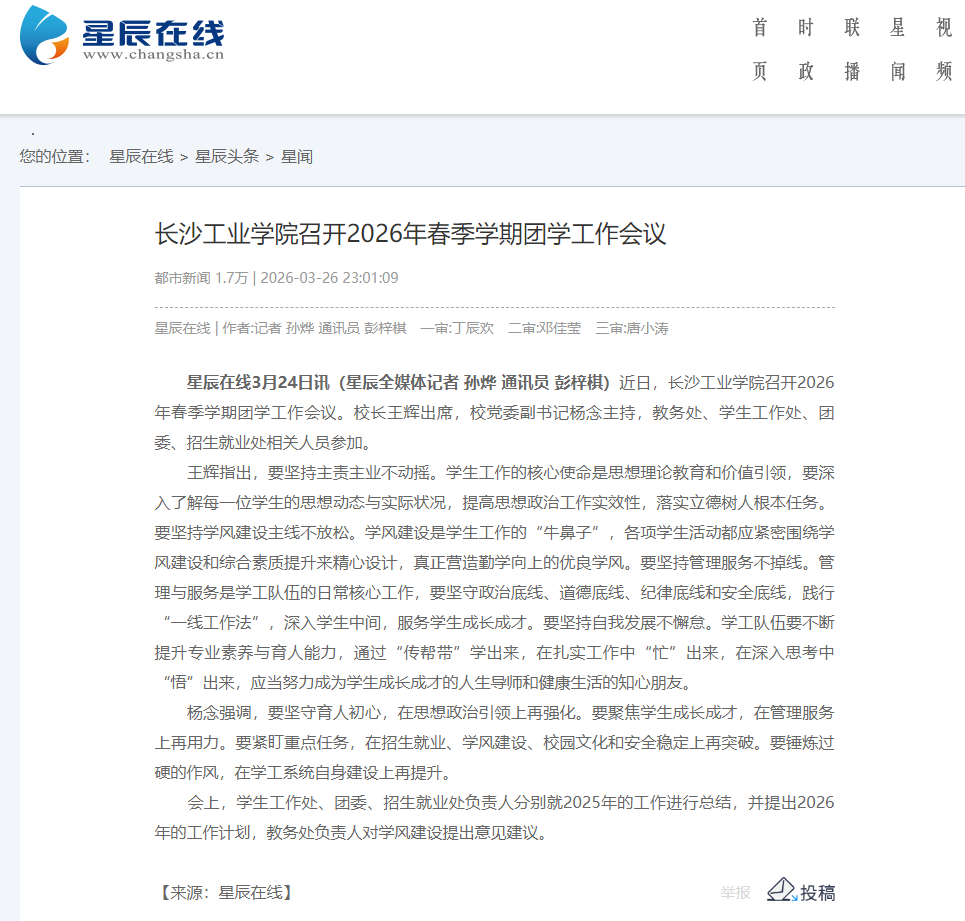
Task: Click the 星辰在线 swirl logo icon
Action: click(x=47, y=35)
